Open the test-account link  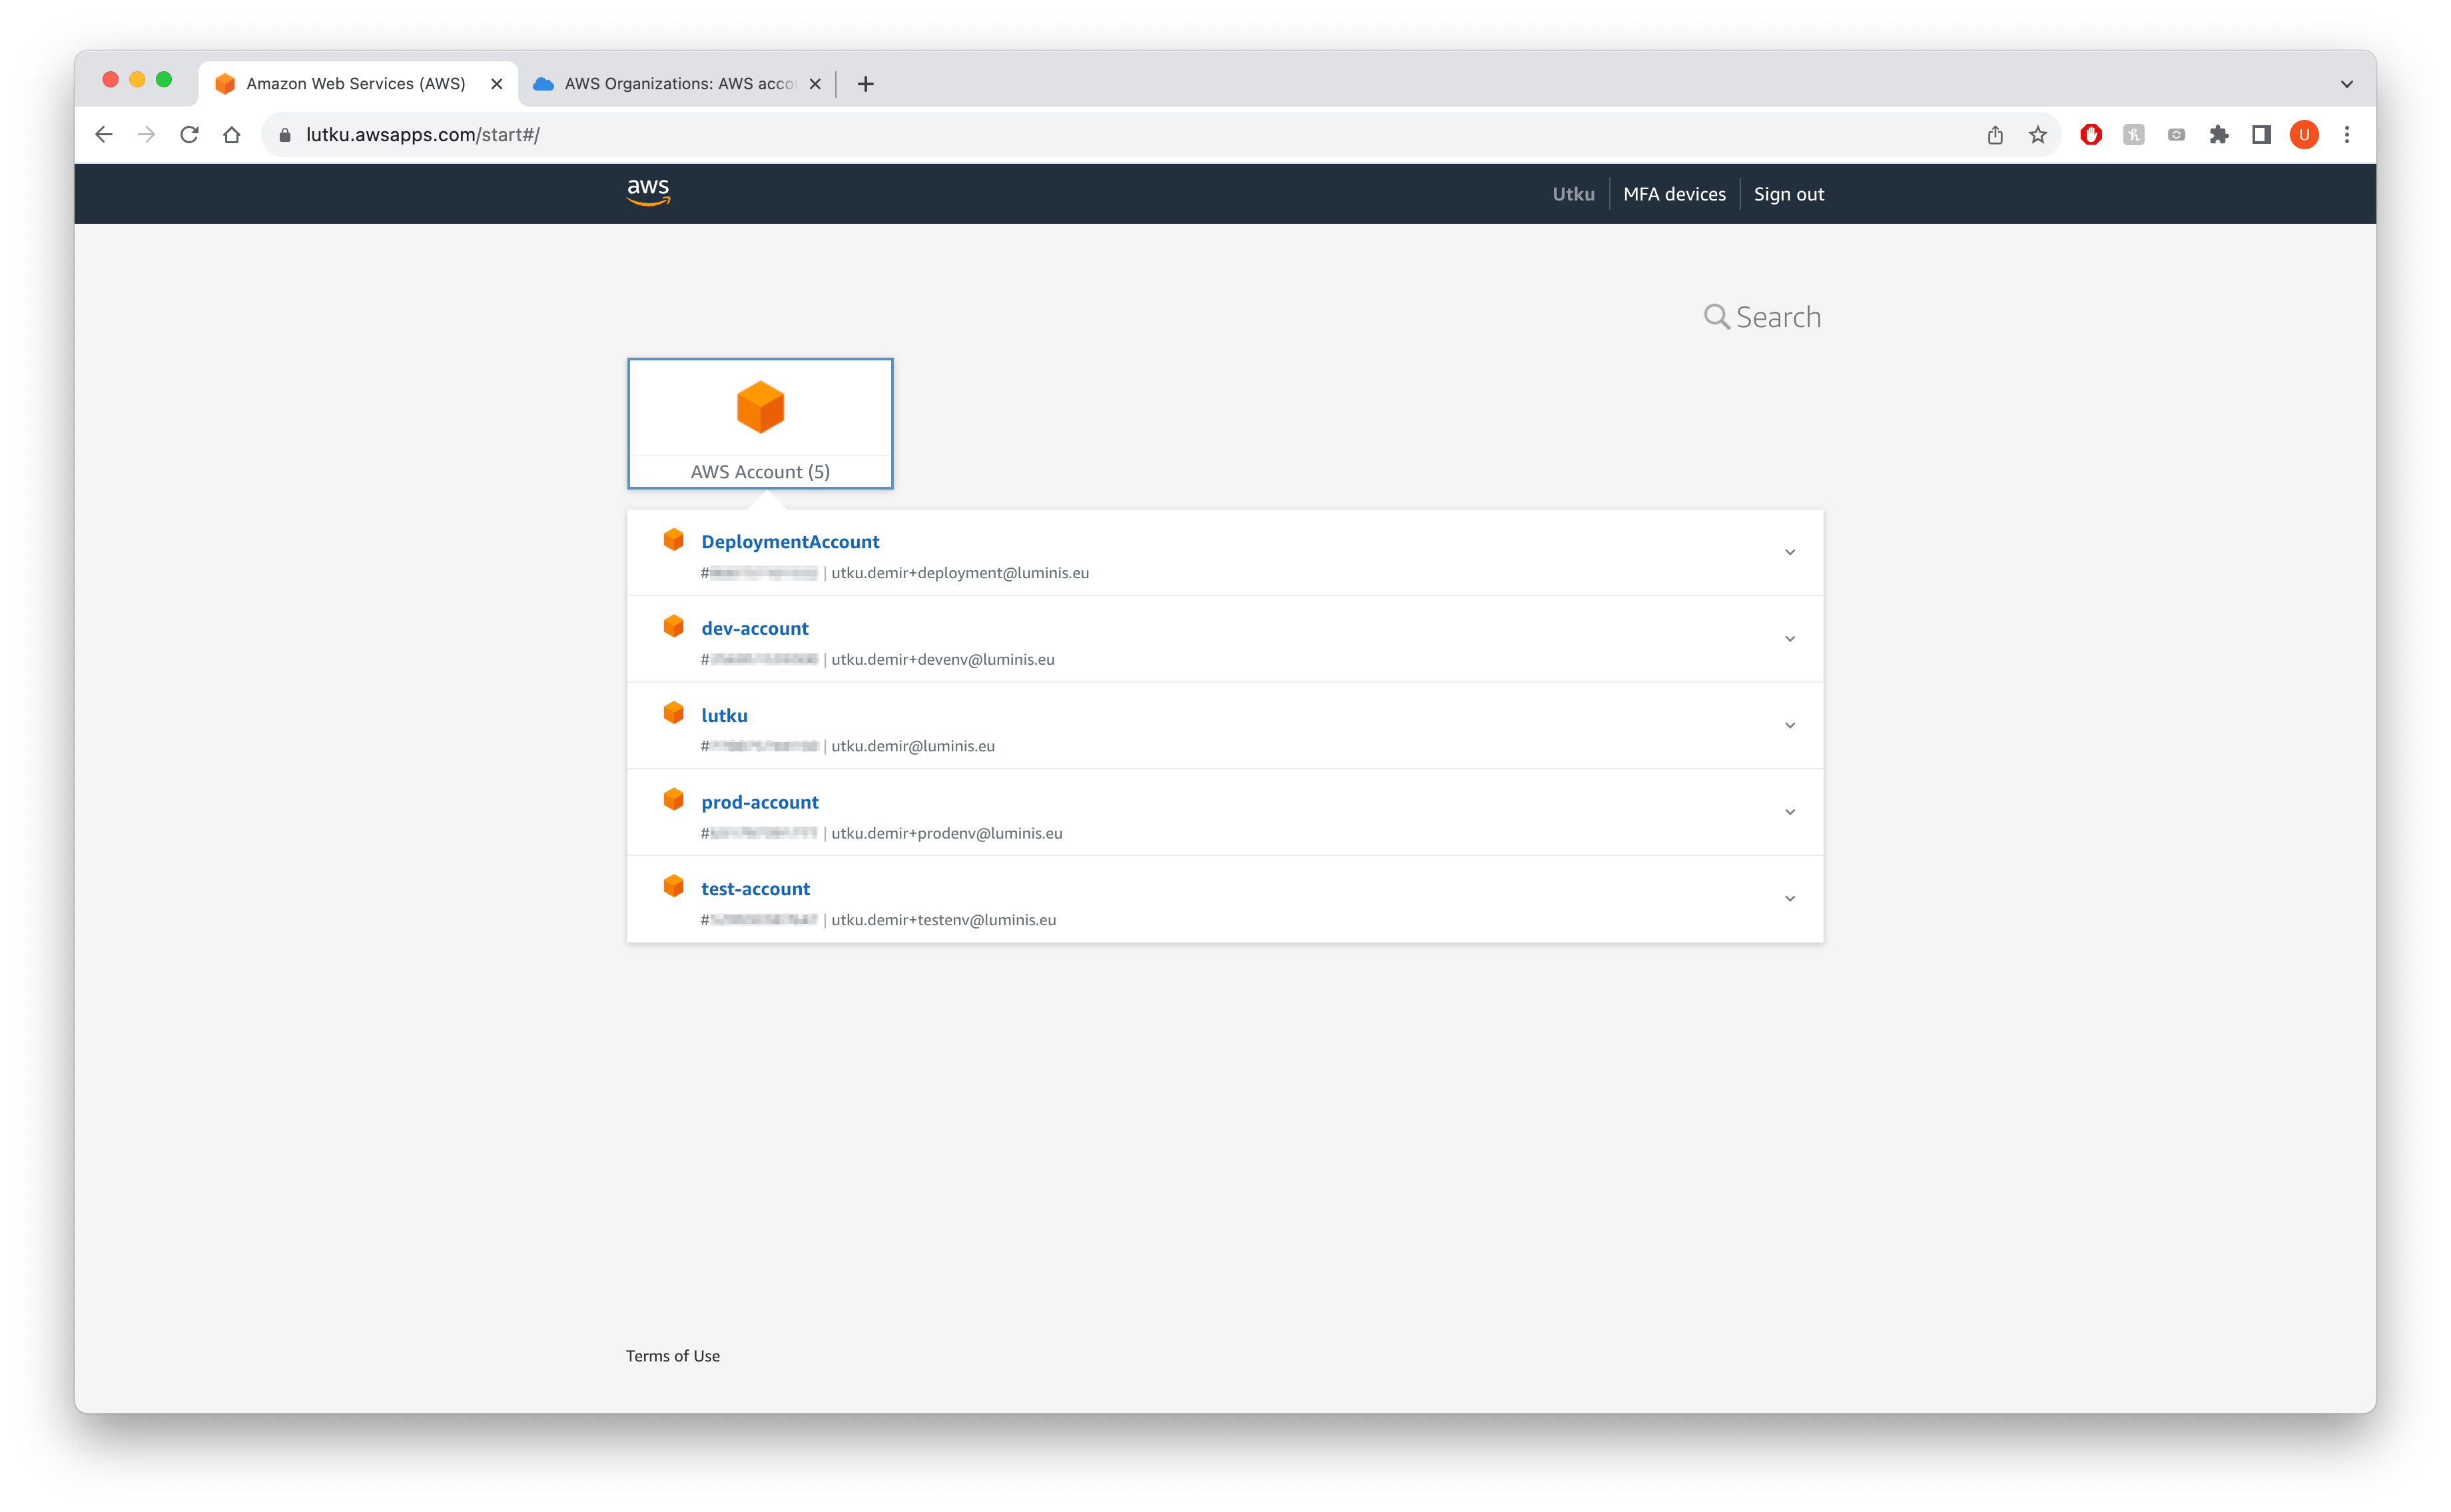tap(755, 889)
